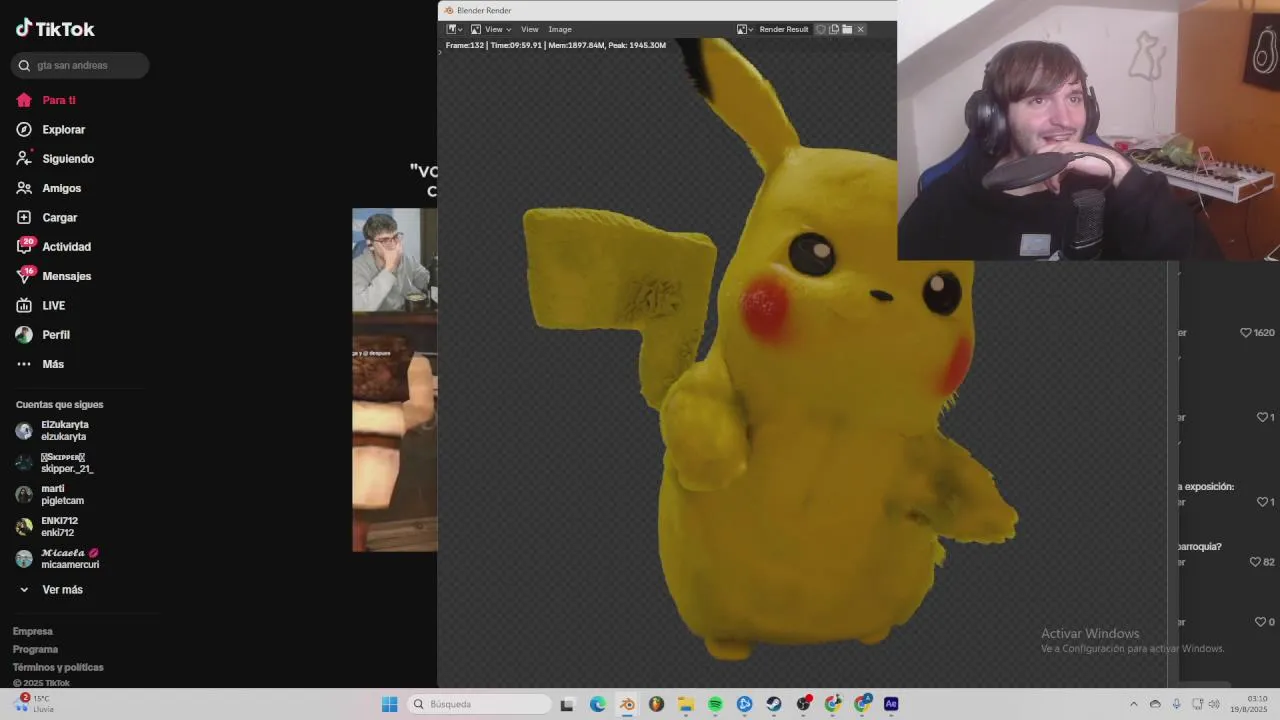The image size is (1280, 720).
Task: Click the Amigos icon
Action: pyautogui.click(x=24, y=188)
